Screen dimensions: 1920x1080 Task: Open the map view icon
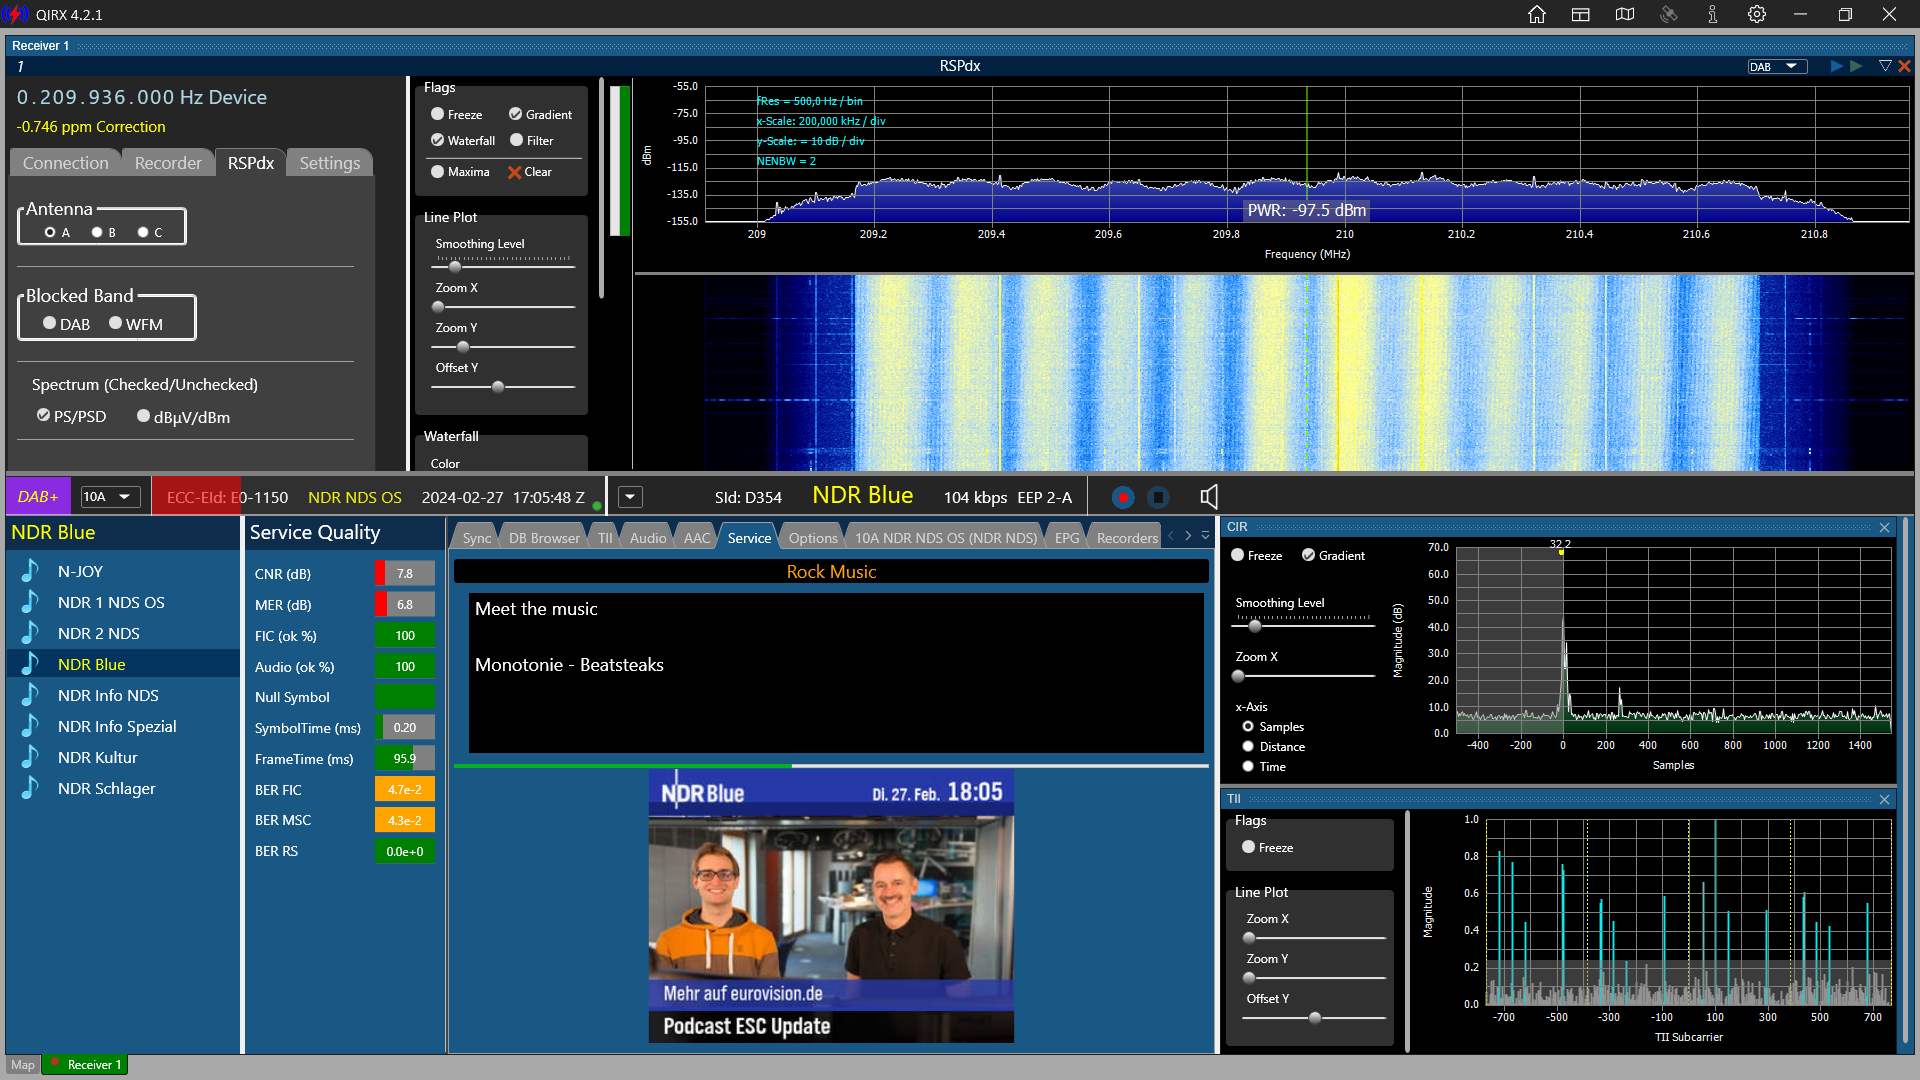[1625, 14]
